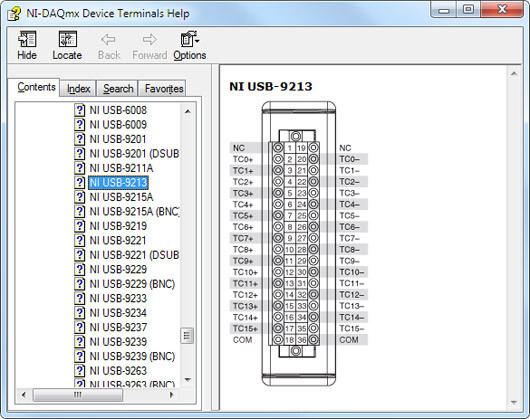Select the NI USB-9229 topic

(x=118, y=270)
